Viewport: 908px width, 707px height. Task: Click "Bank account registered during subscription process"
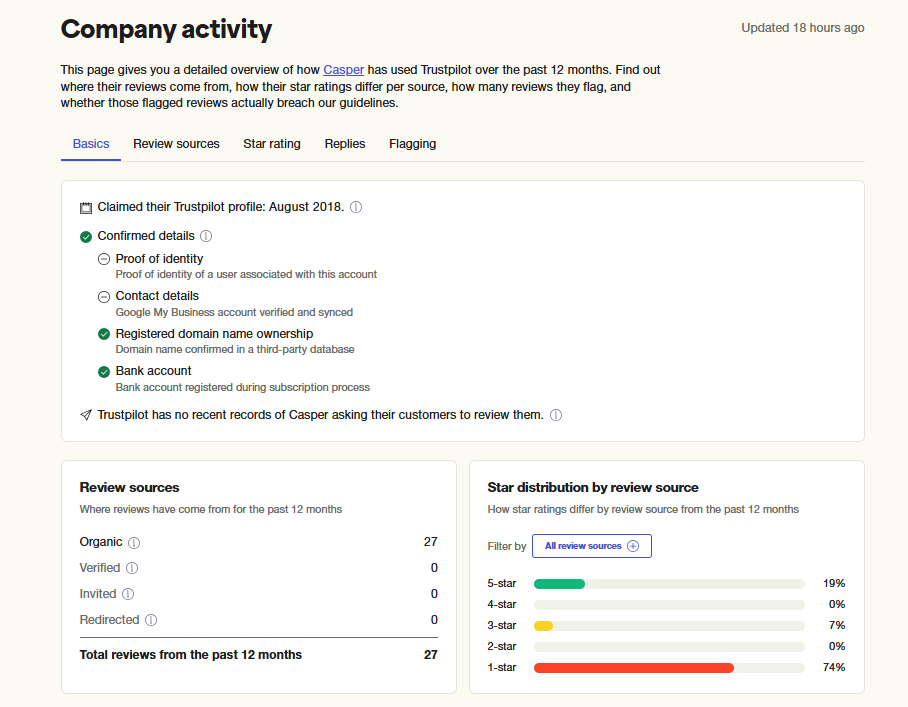242,387
